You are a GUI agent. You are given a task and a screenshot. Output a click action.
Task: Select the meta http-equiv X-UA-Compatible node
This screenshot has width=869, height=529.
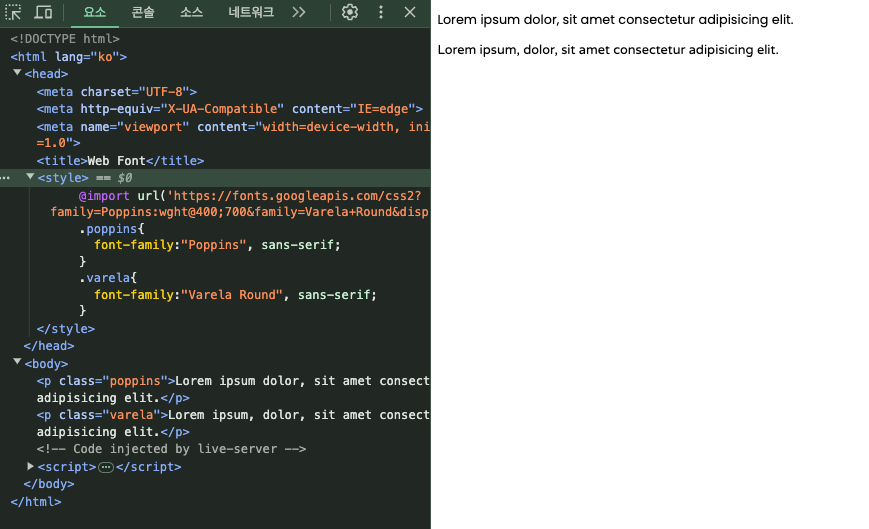tap(229, 109)
